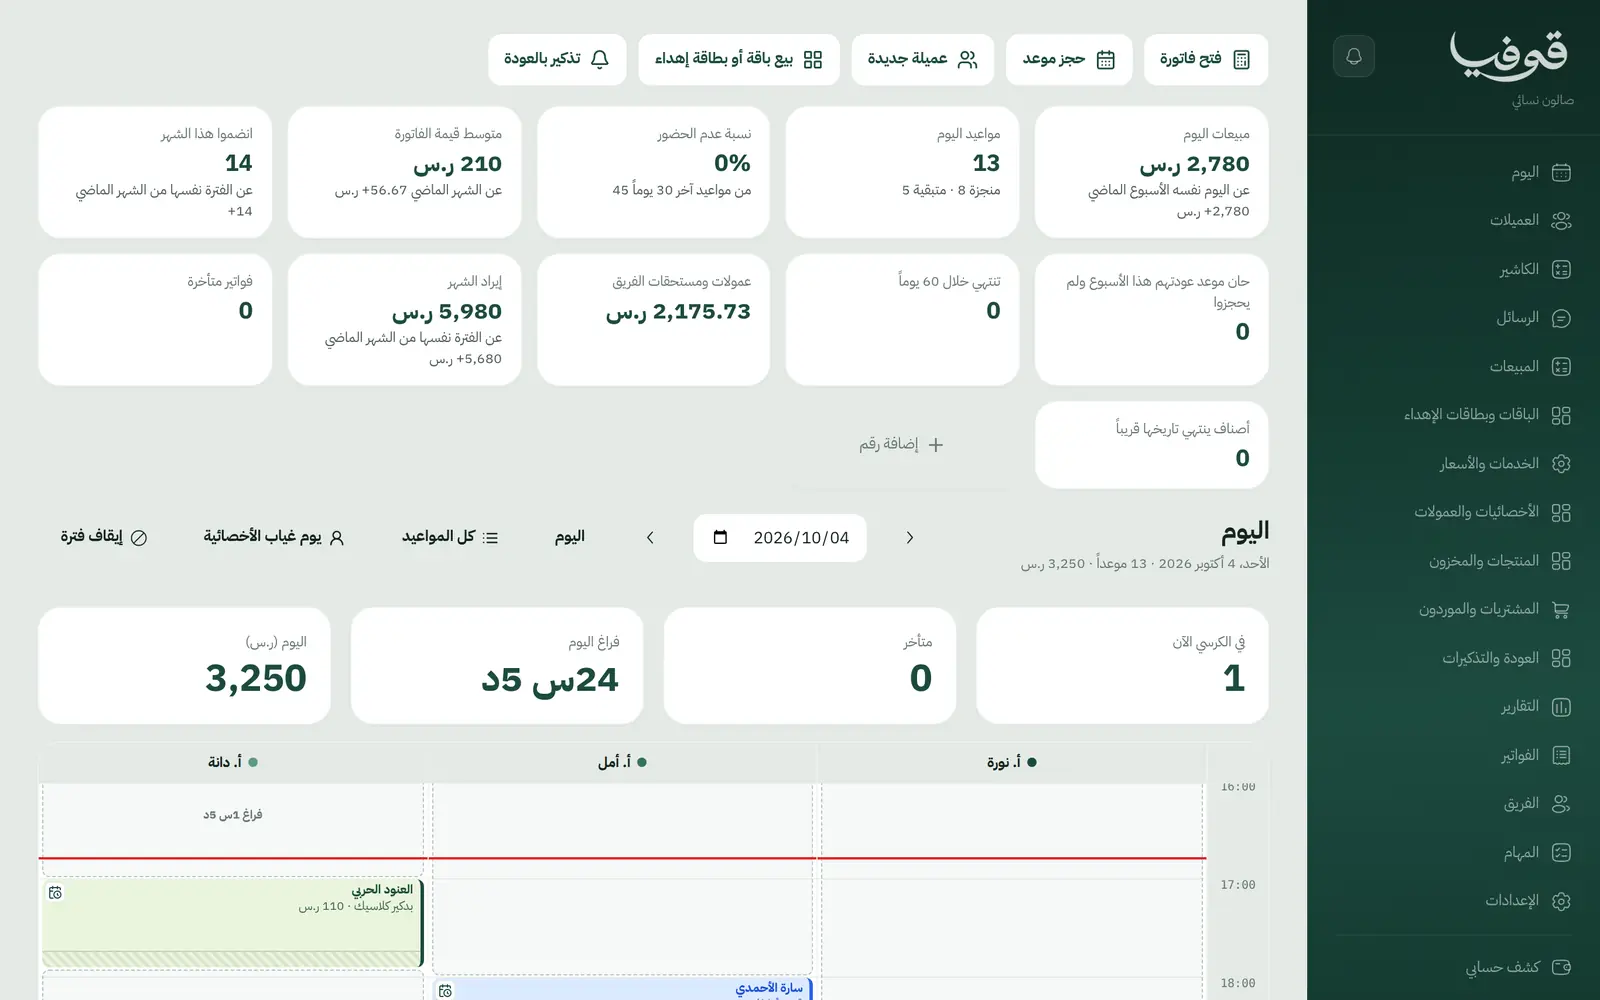The image size is (1600, 1000).
Task: Click يوم غياب الأخصائية
Action: click(274, 537)
